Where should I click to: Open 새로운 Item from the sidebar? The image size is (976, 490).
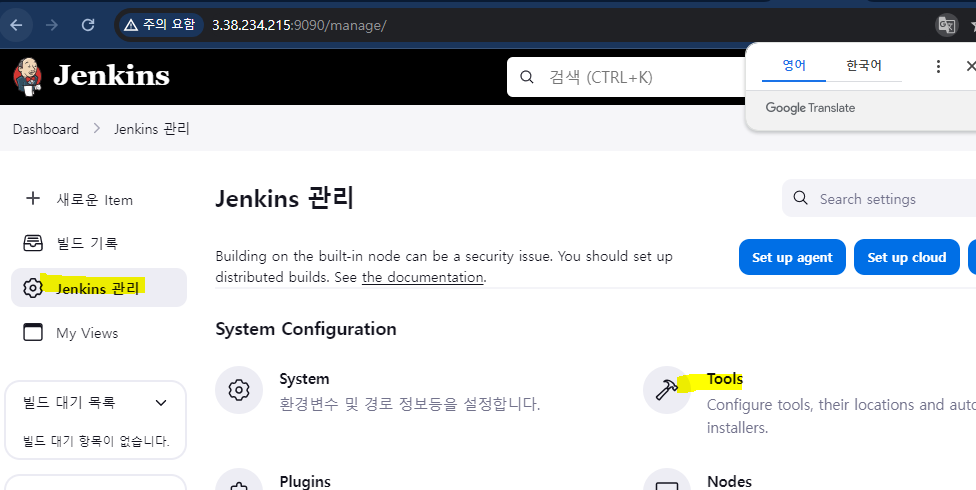[96, 199]
